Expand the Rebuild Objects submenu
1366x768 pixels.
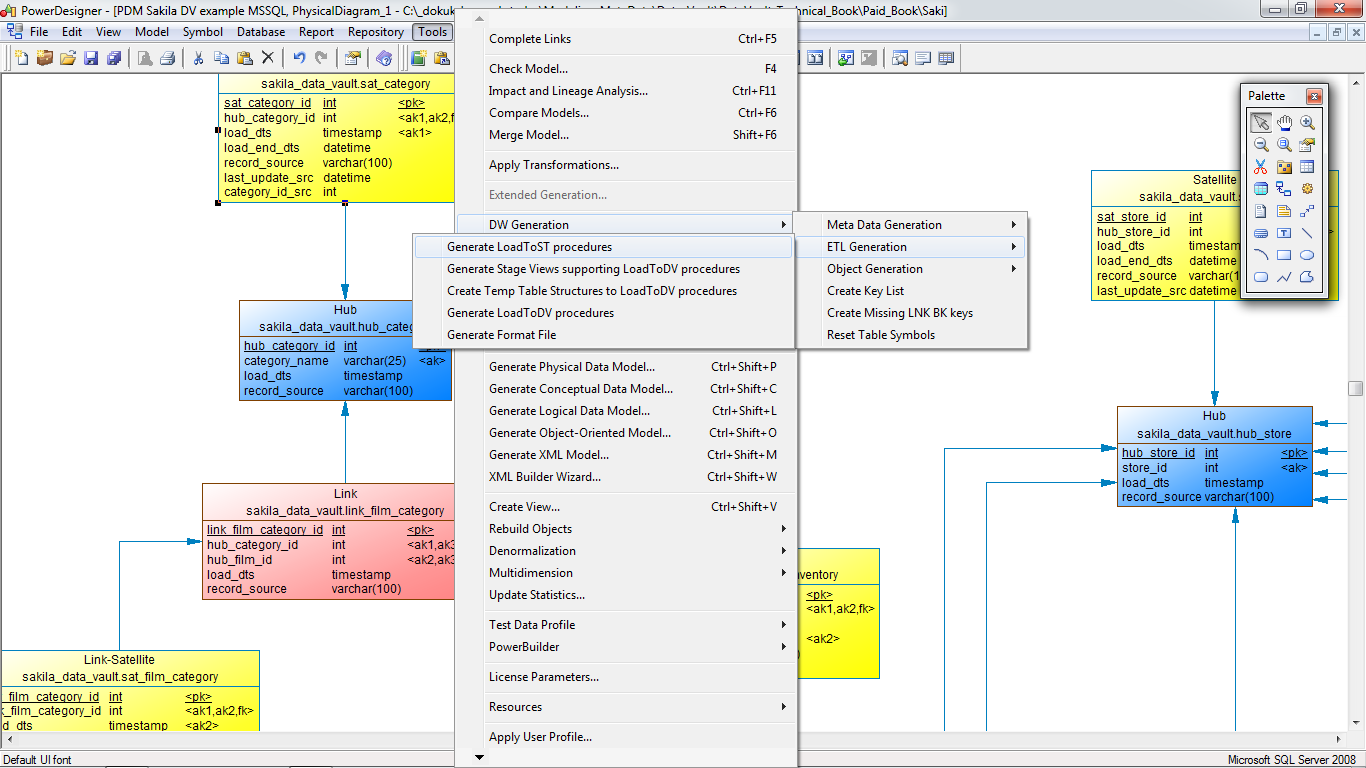627,529
